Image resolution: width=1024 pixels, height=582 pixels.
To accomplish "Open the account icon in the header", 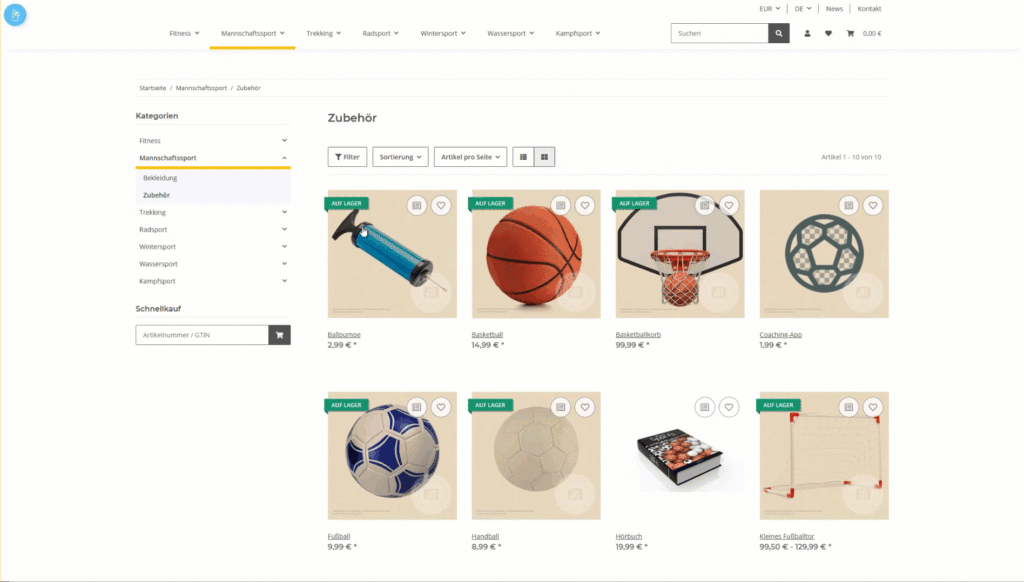I will coord(807,33).
